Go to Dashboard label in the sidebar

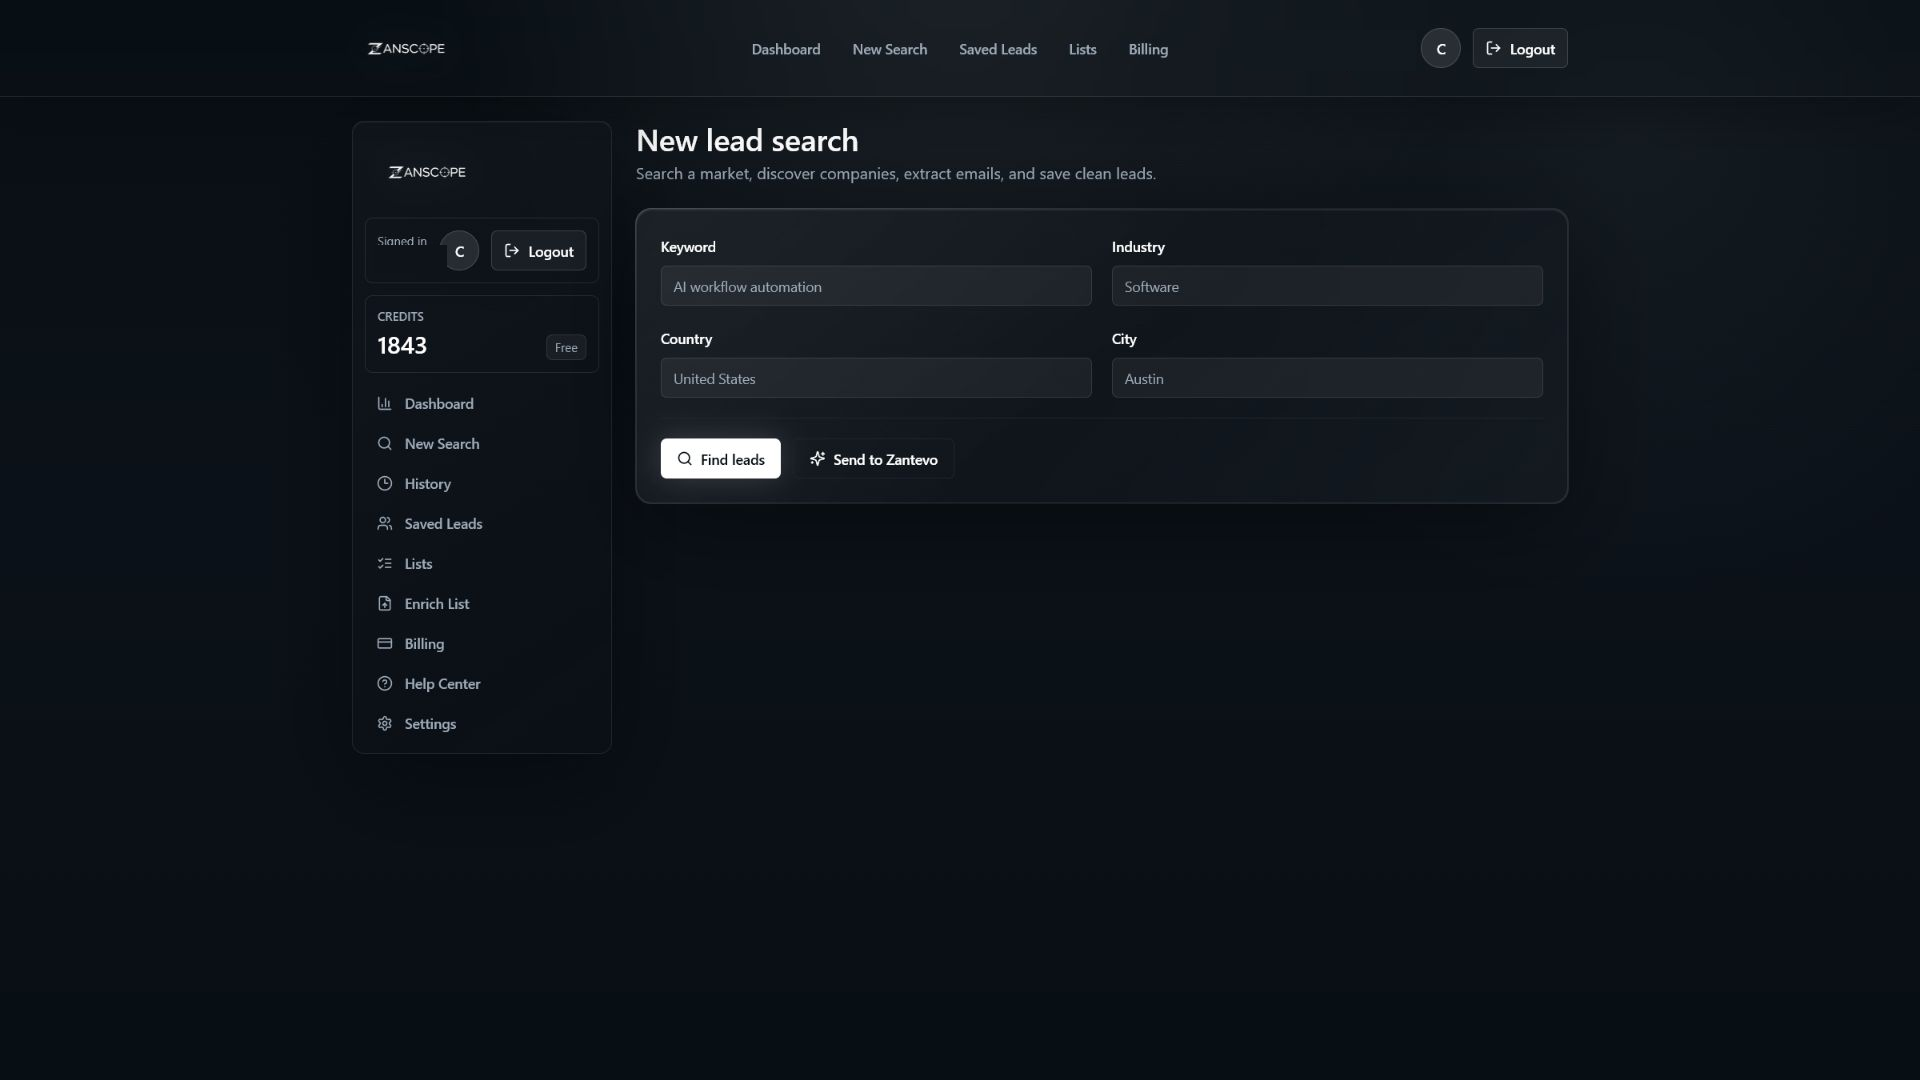pos(439,404)
